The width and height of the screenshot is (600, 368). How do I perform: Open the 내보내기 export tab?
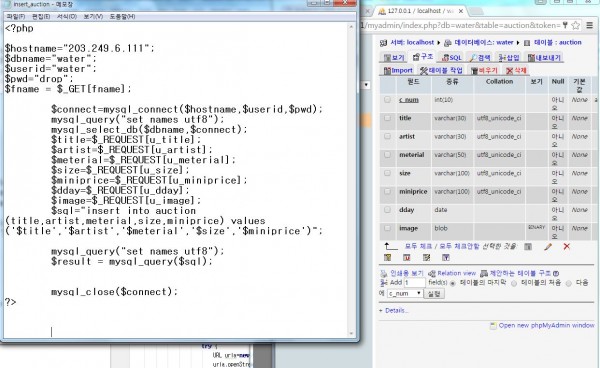(544, 58)
